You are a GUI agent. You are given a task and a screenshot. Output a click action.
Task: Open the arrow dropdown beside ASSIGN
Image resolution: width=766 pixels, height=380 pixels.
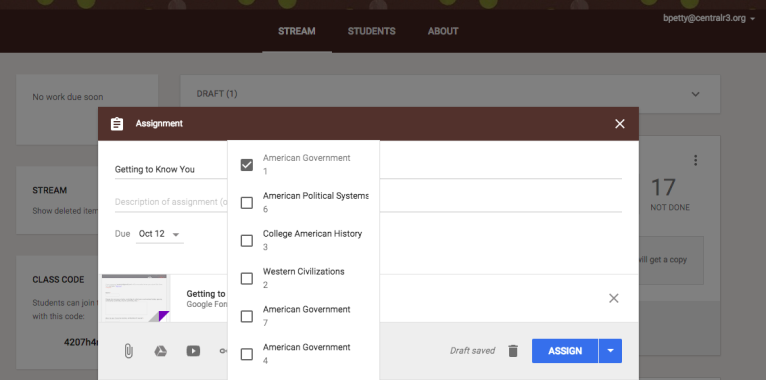[x=610, y=351]
